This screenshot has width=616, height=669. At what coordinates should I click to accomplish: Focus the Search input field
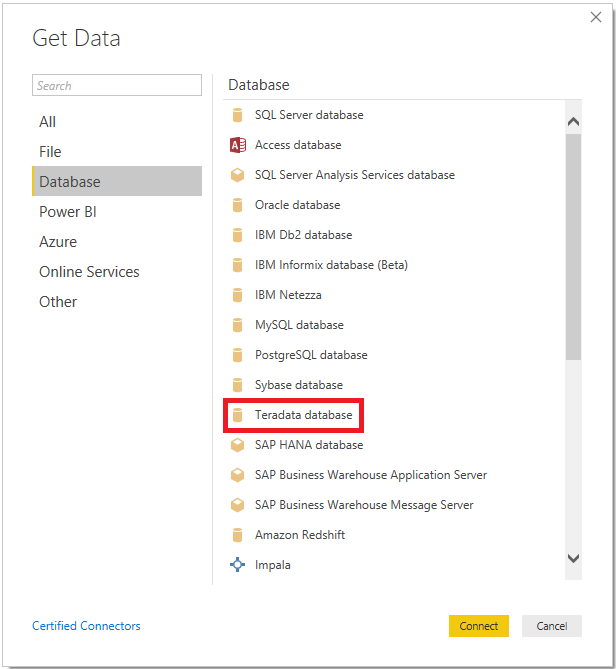[x=117, y=85]
